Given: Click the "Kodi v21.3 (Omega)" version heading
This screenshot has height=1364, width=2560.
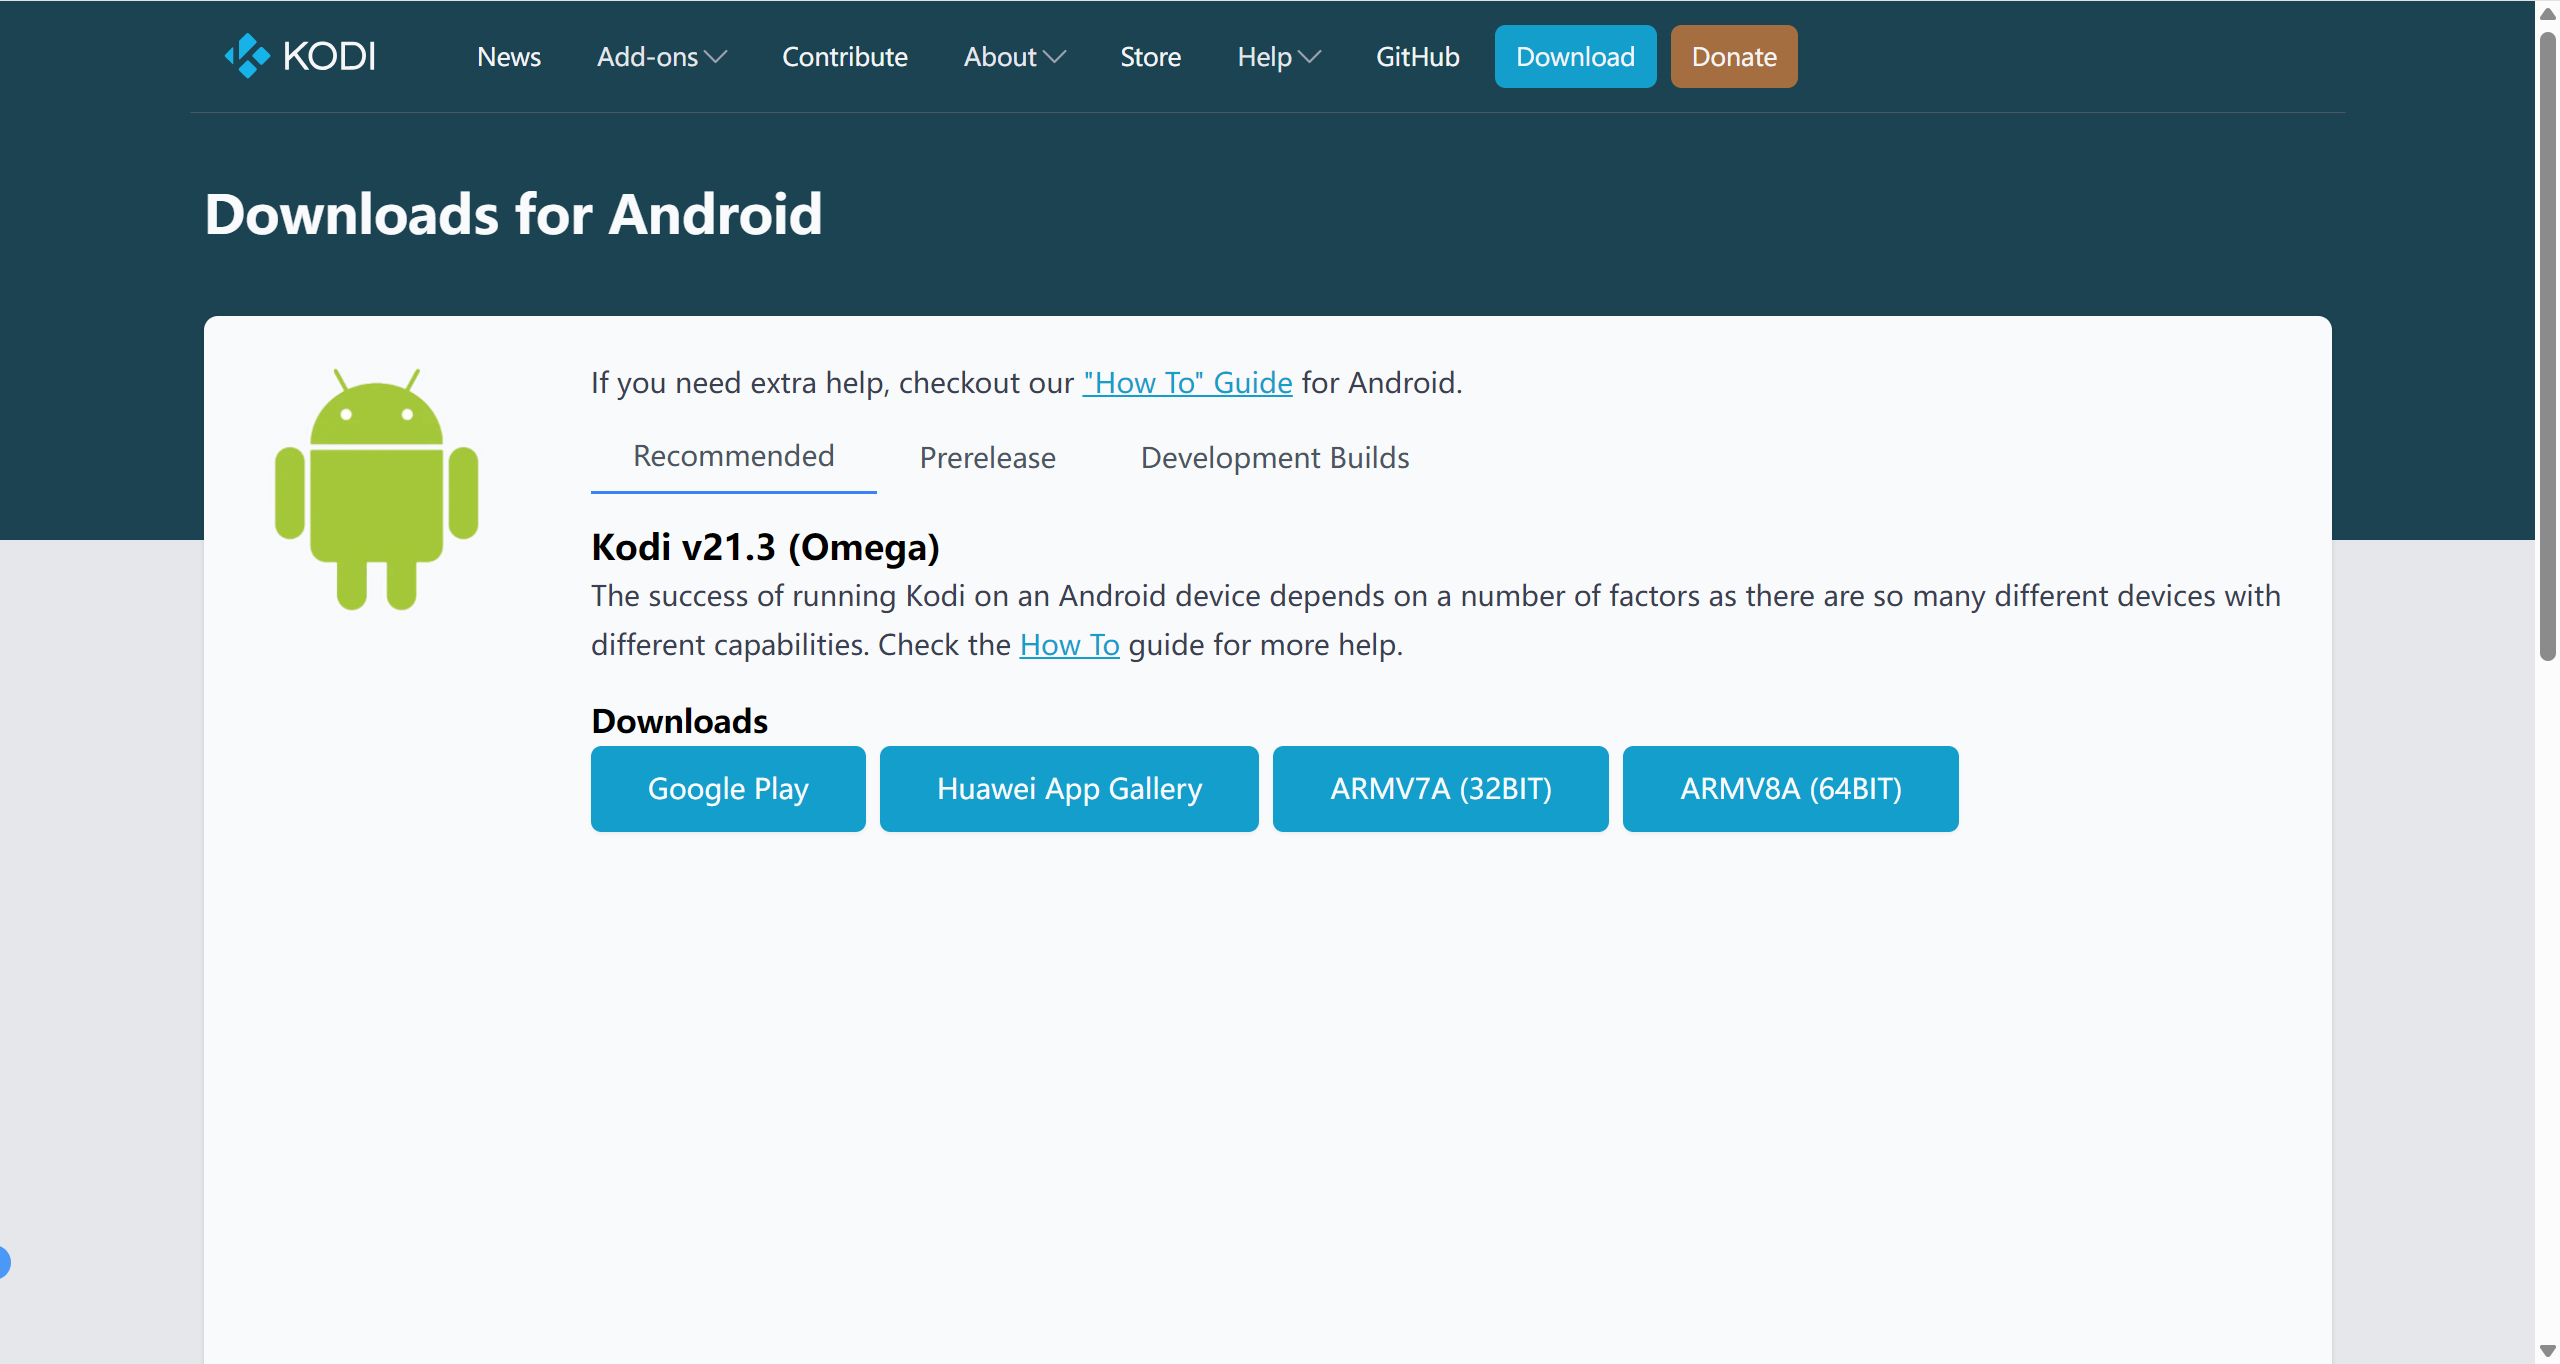Looking at the screenshot, I should 765,547.
